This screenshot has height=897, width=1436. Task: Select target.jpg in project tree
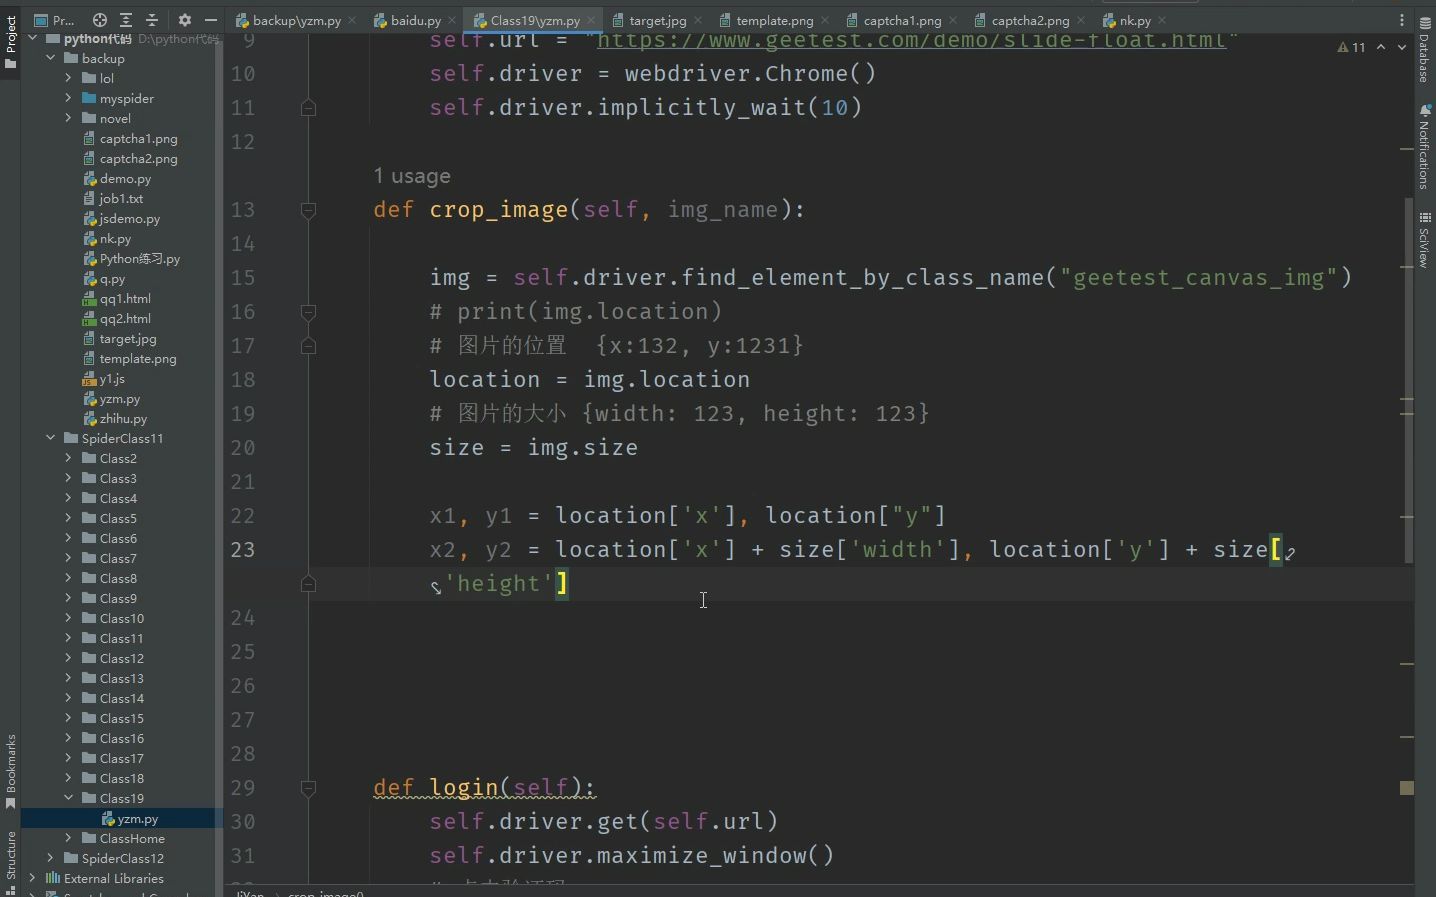128,338
